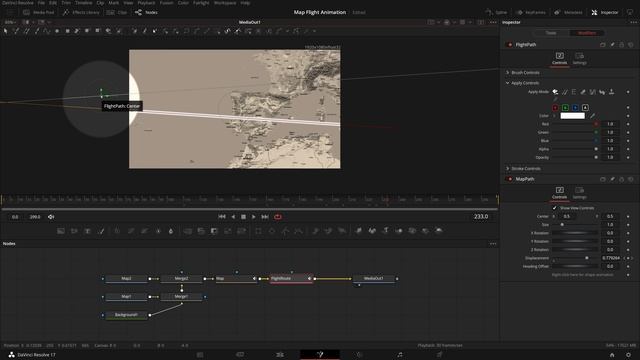This screenshot has height=360, width=640.
Task: Add Paint tool from toolbar
Action: [101, 231]
